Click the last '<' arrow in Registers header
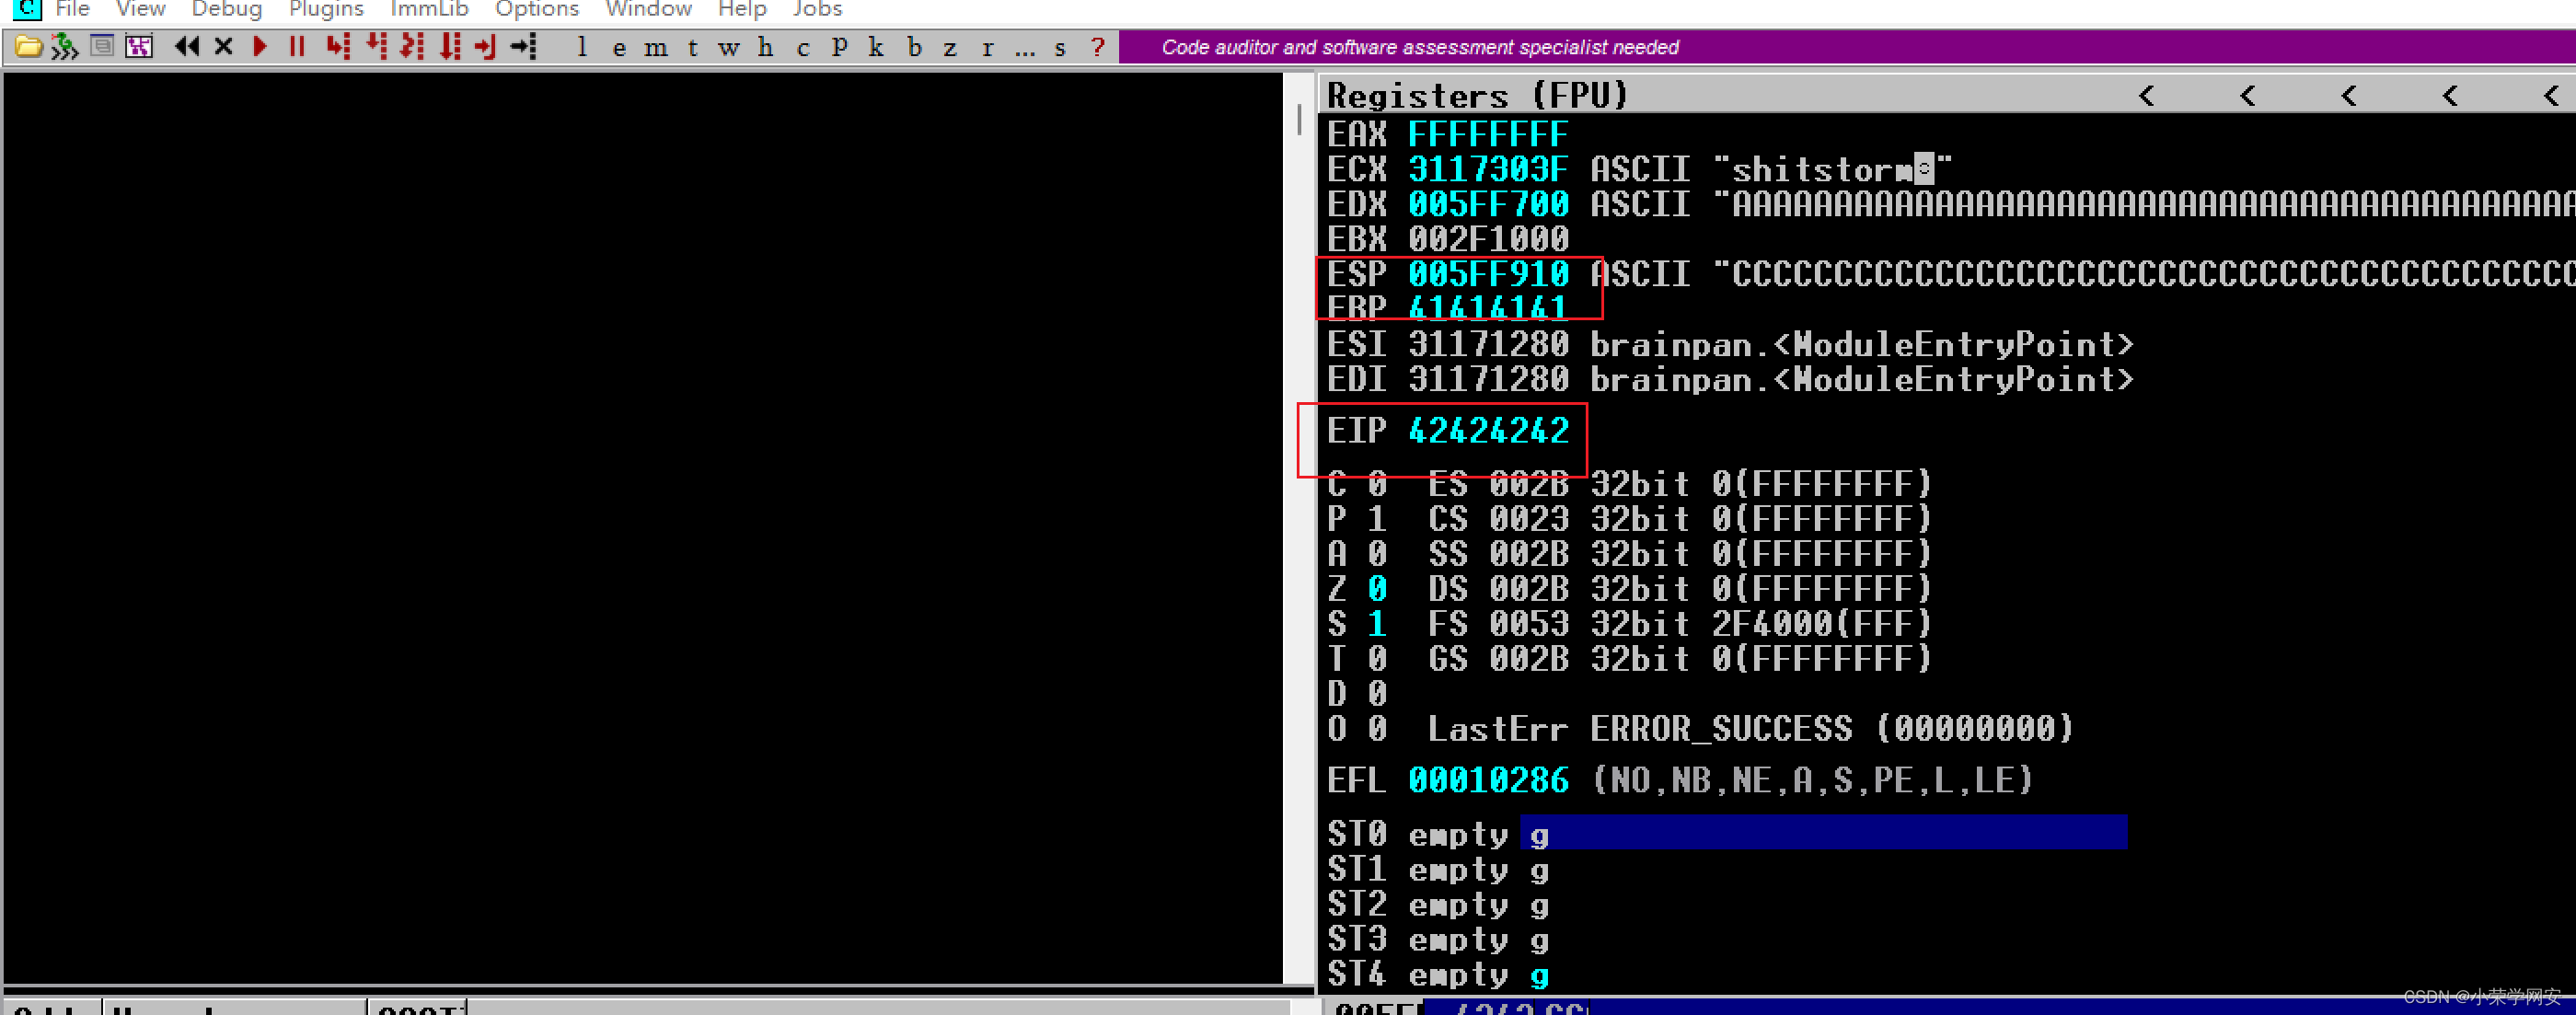Image resolution: width=2576 pixels, height=1015 pixels. (2552, 95)
